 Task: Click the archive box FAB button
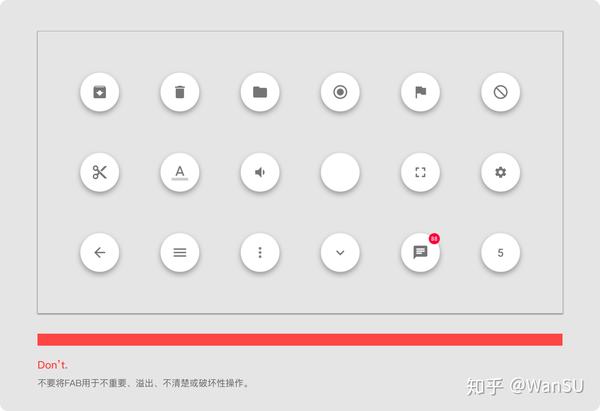coord(99,92)
